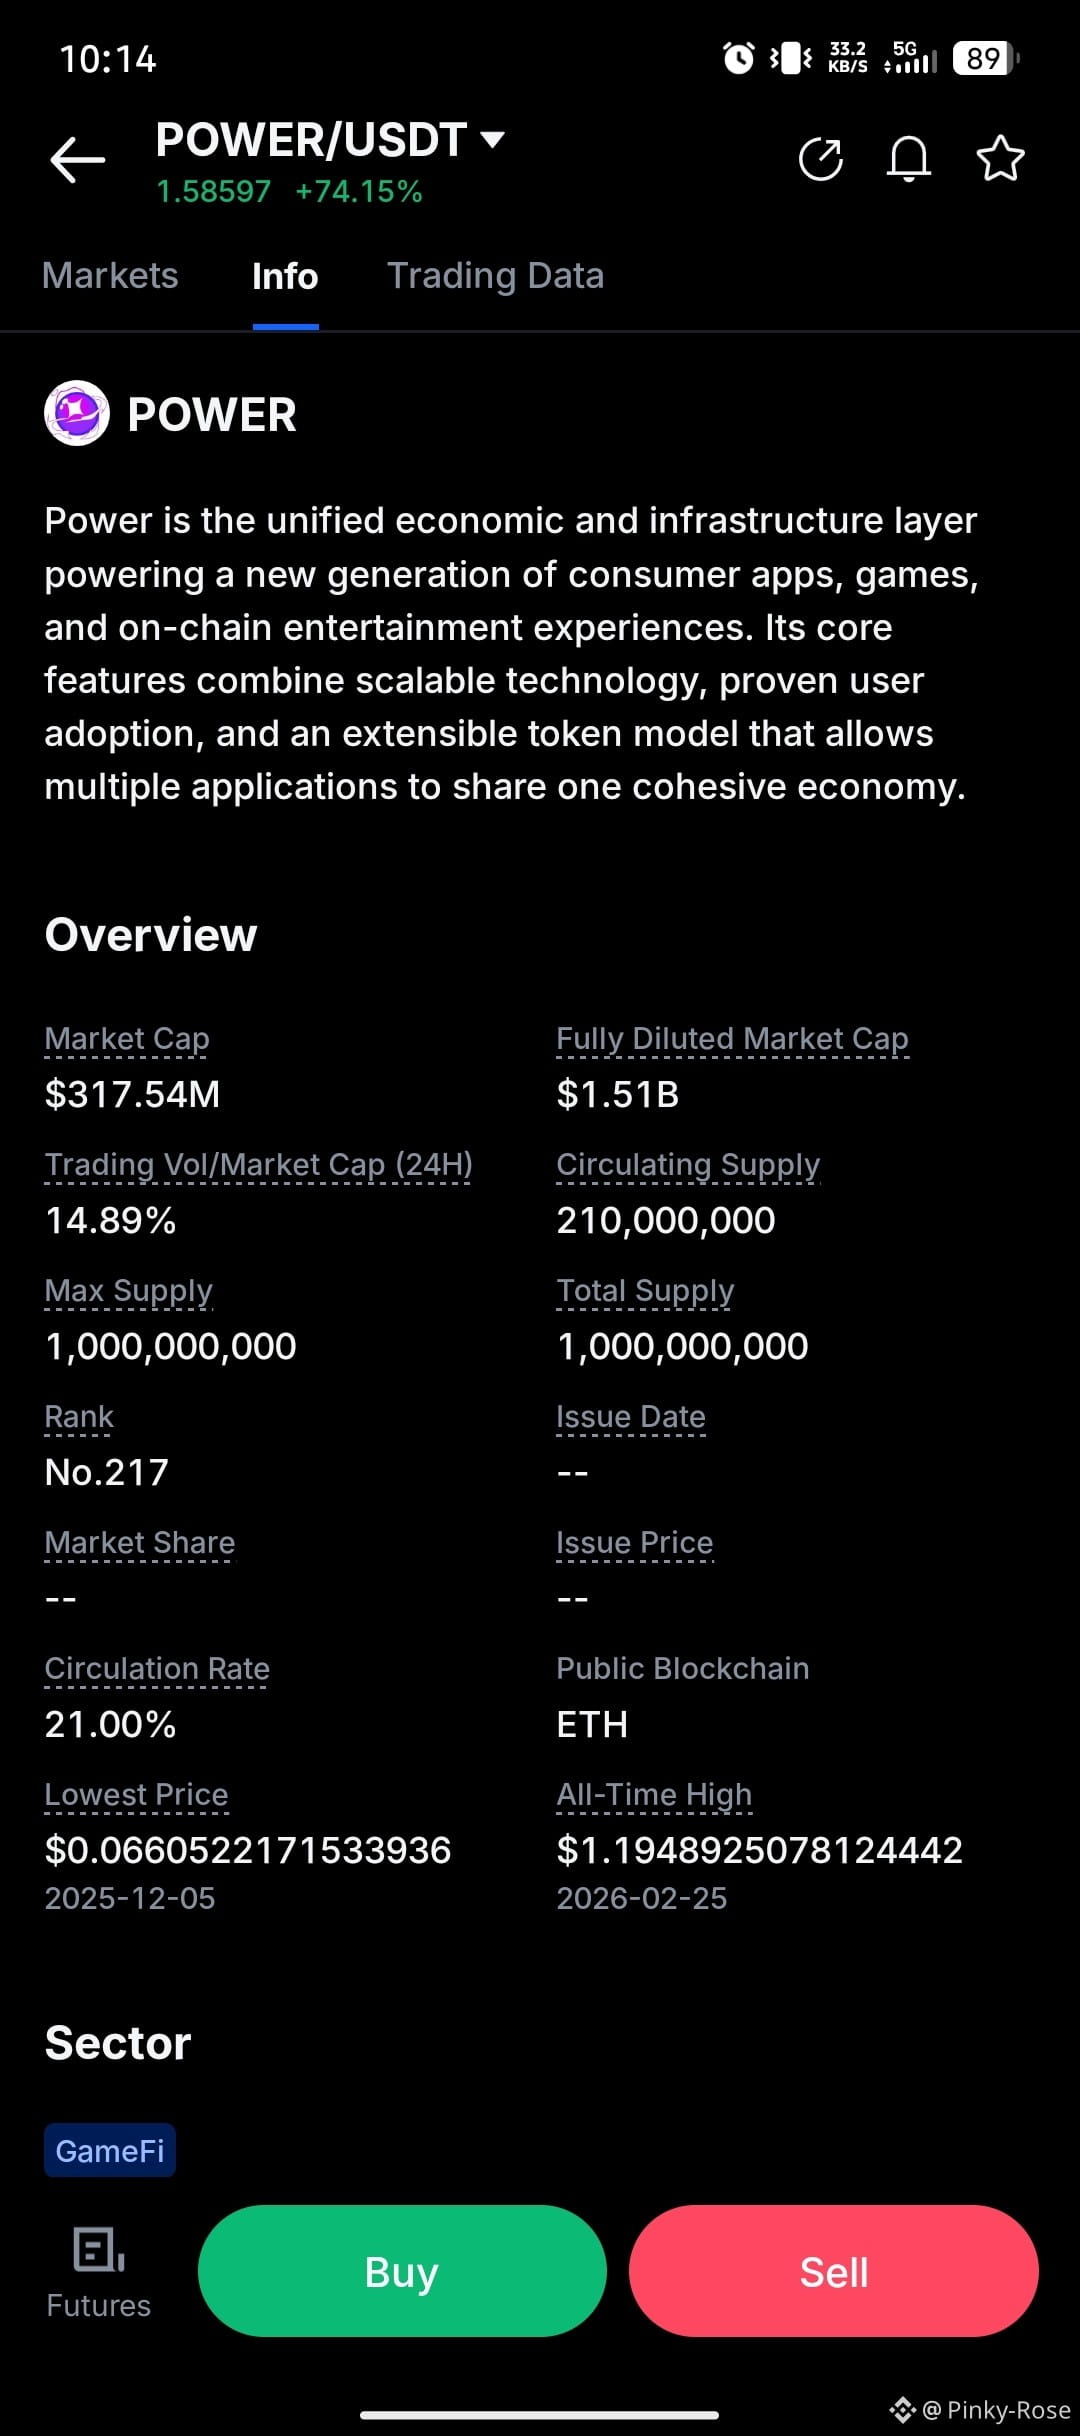Tap the battery indicator in status bar

(985, 58)
